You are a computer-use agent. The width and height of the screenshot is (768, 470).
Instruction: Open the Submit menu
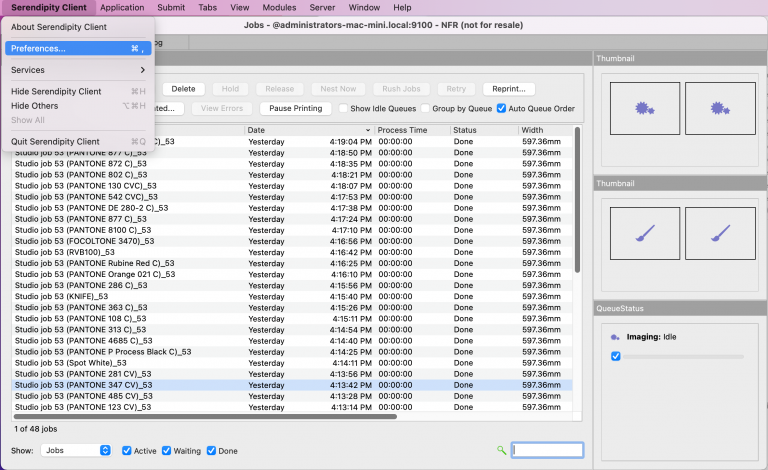pyautogui.click(x=171, y=7)
